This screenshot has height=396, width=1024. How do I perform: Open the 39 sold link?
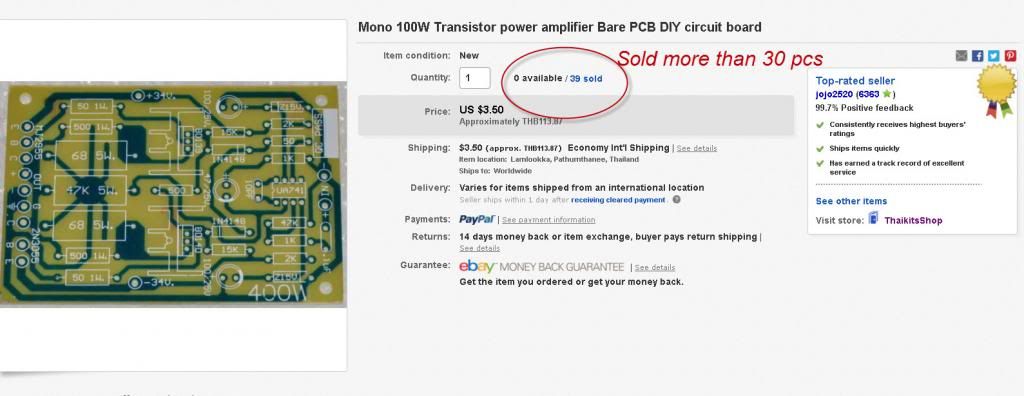click(586, 78)
